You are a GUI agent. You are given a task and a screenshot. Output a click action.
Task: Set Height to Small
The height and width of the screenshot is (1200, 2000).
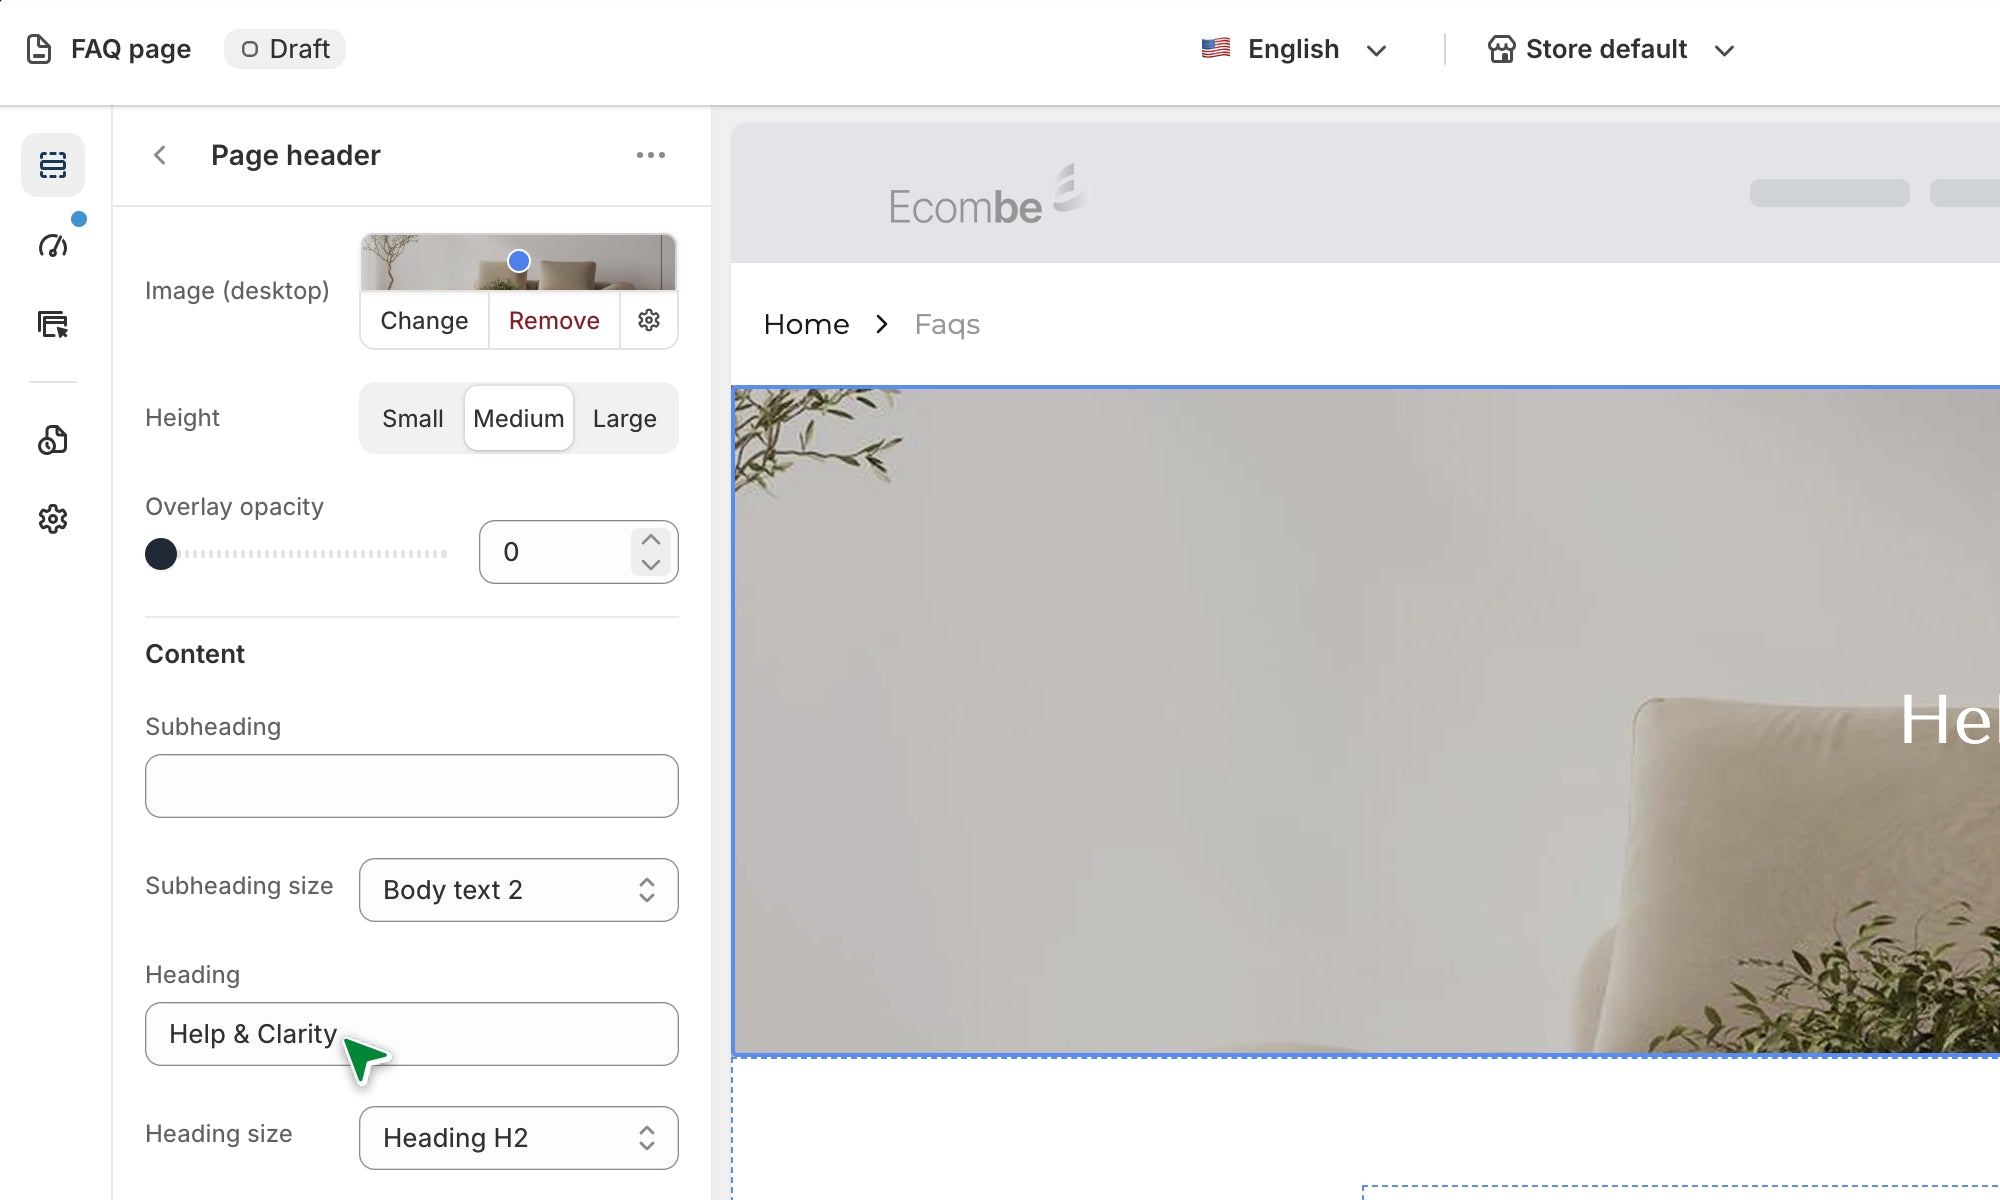(x=412, y=418)
